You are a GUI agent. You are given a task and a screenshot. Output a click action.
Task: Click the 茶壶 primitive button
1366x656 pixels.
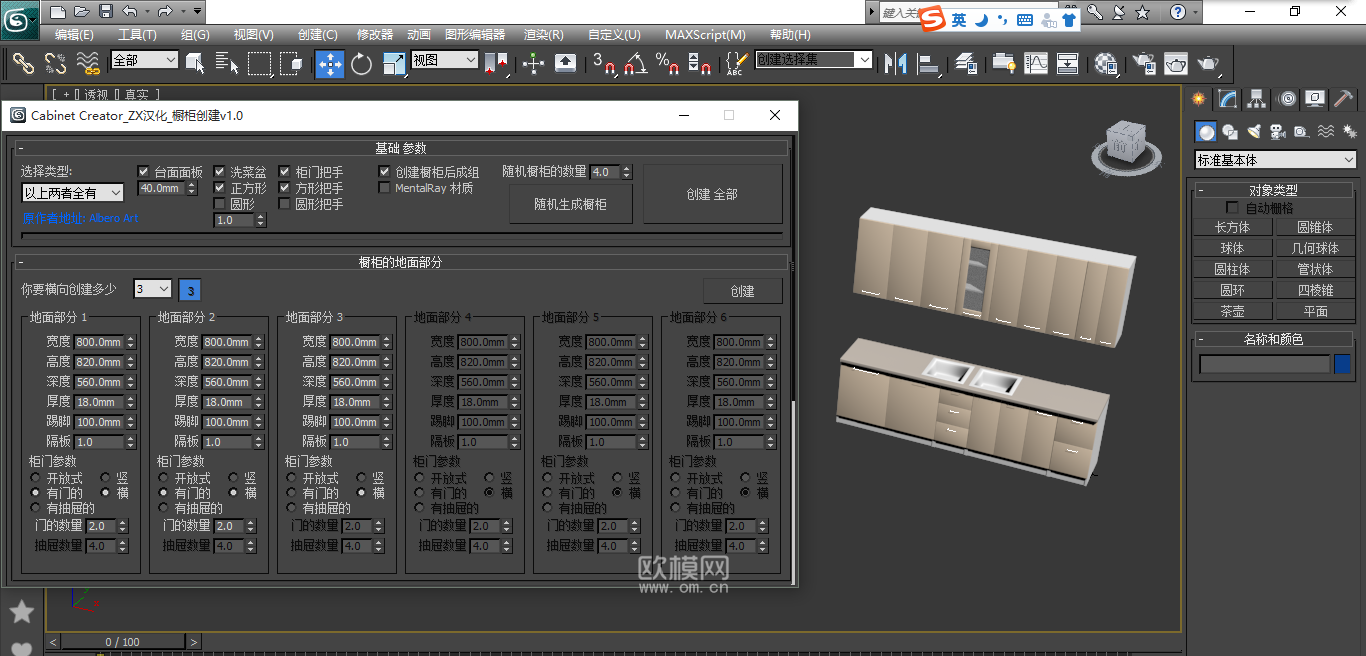1232,311
